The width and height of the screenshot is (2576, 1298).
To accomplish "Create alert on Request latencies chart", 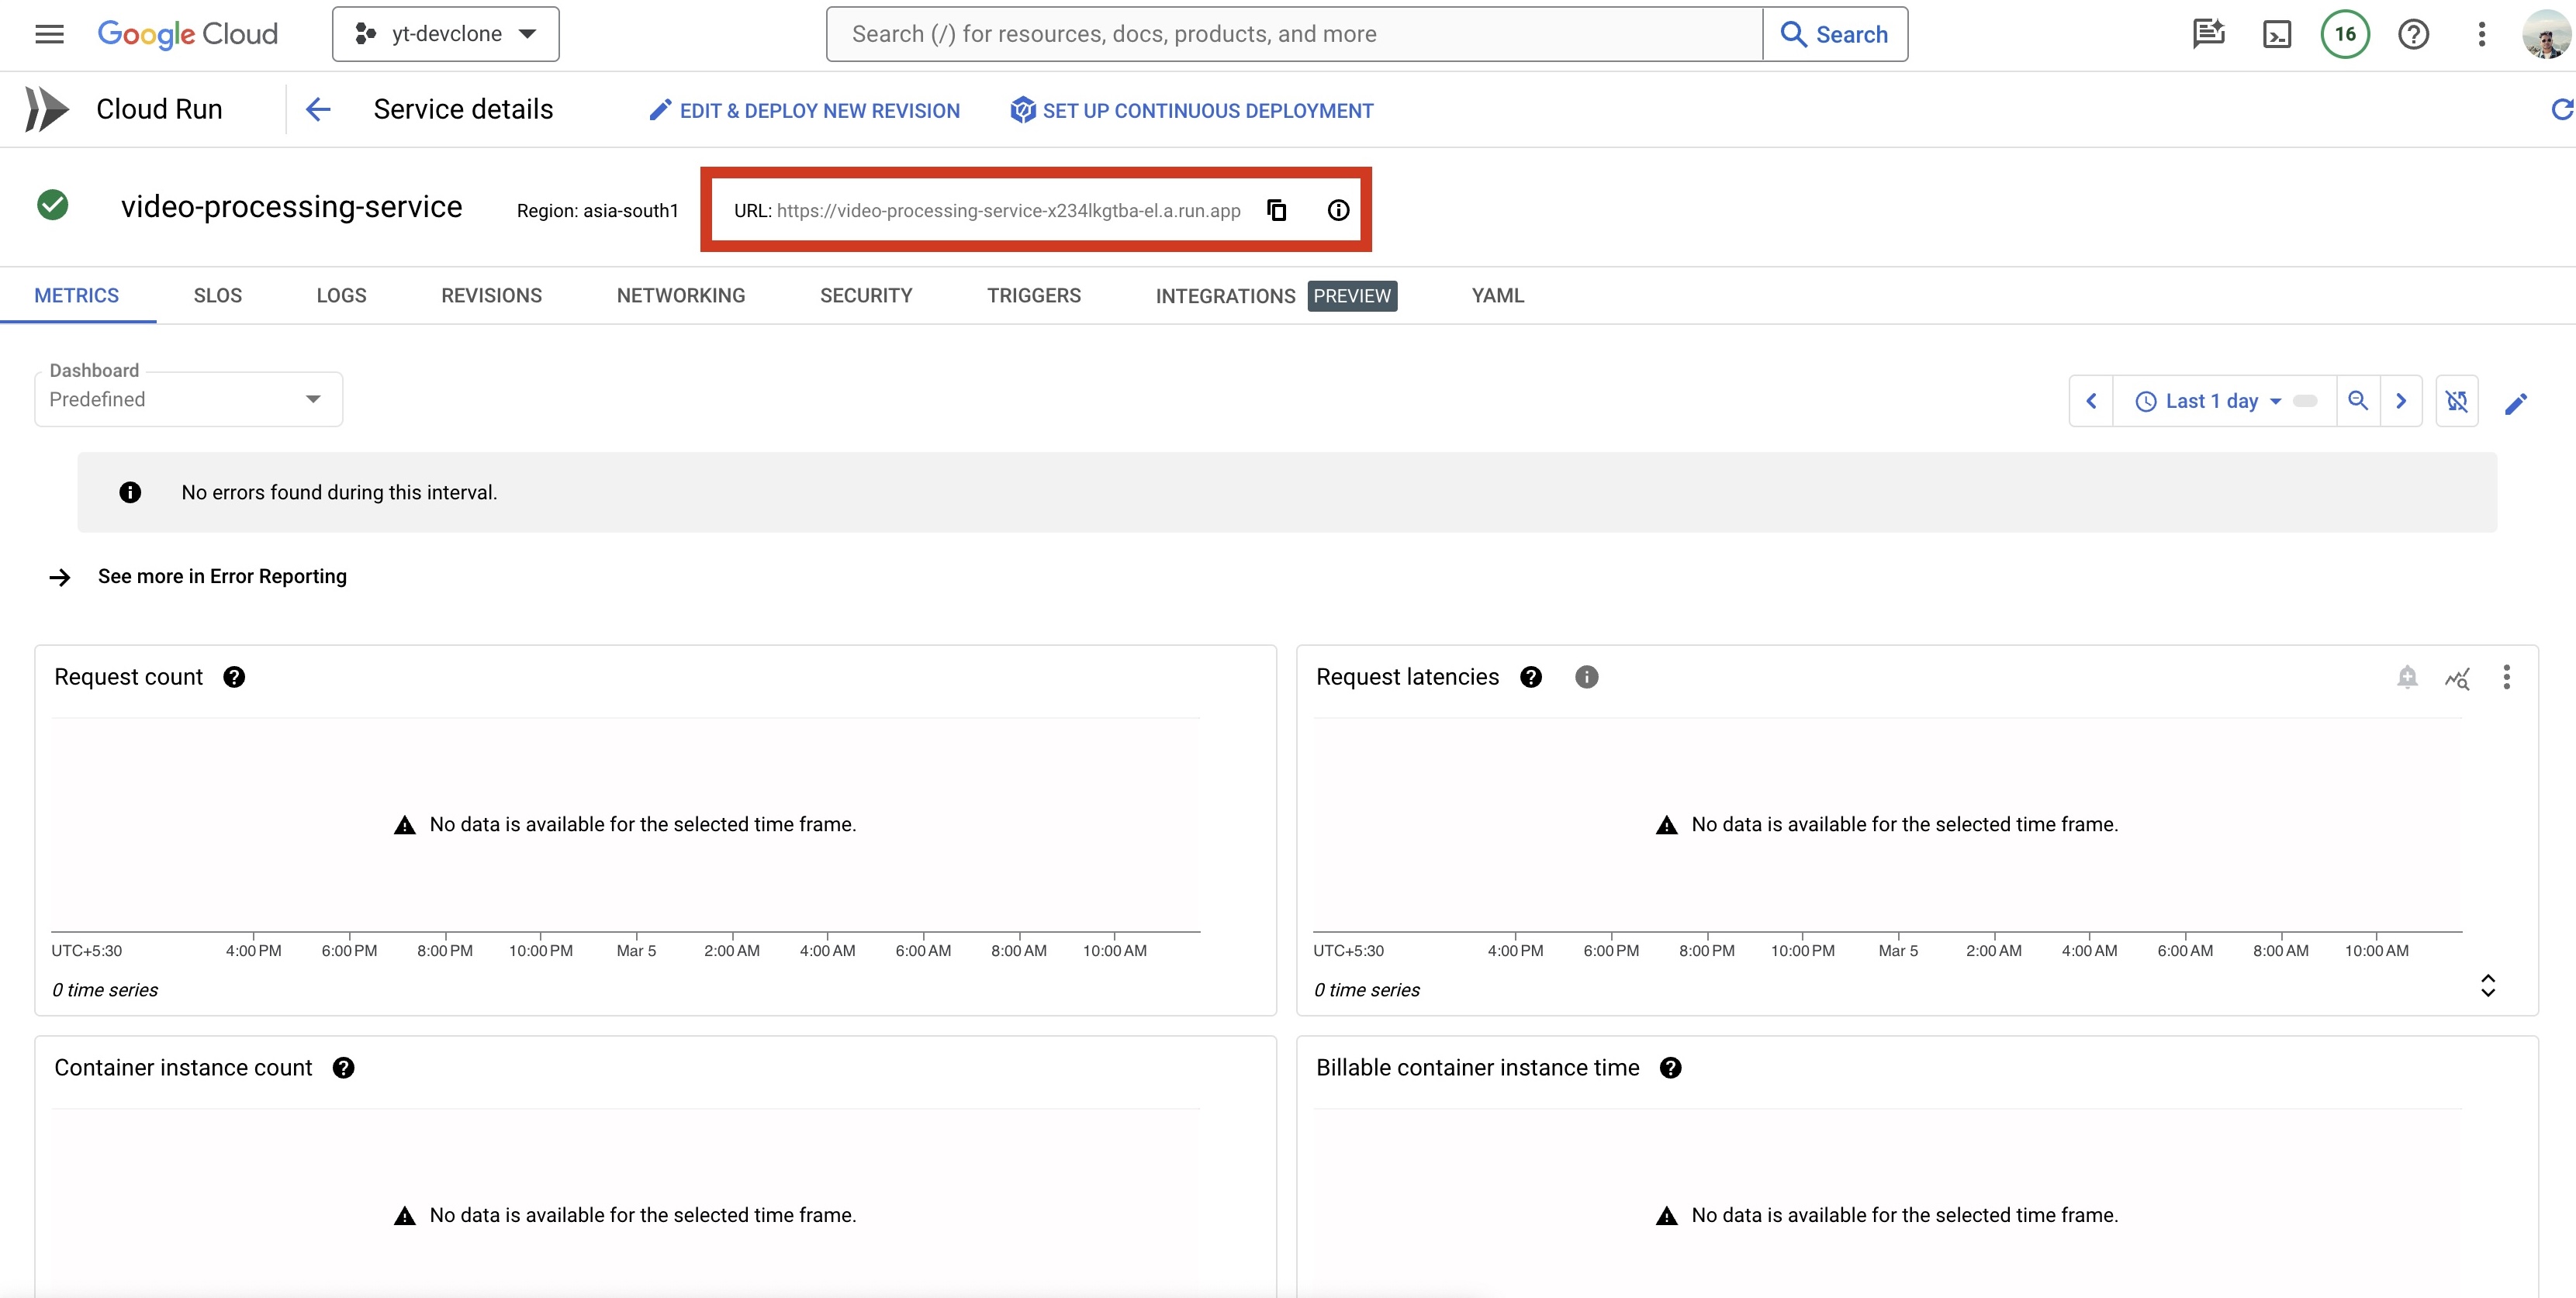I will tap(2407, 677).
